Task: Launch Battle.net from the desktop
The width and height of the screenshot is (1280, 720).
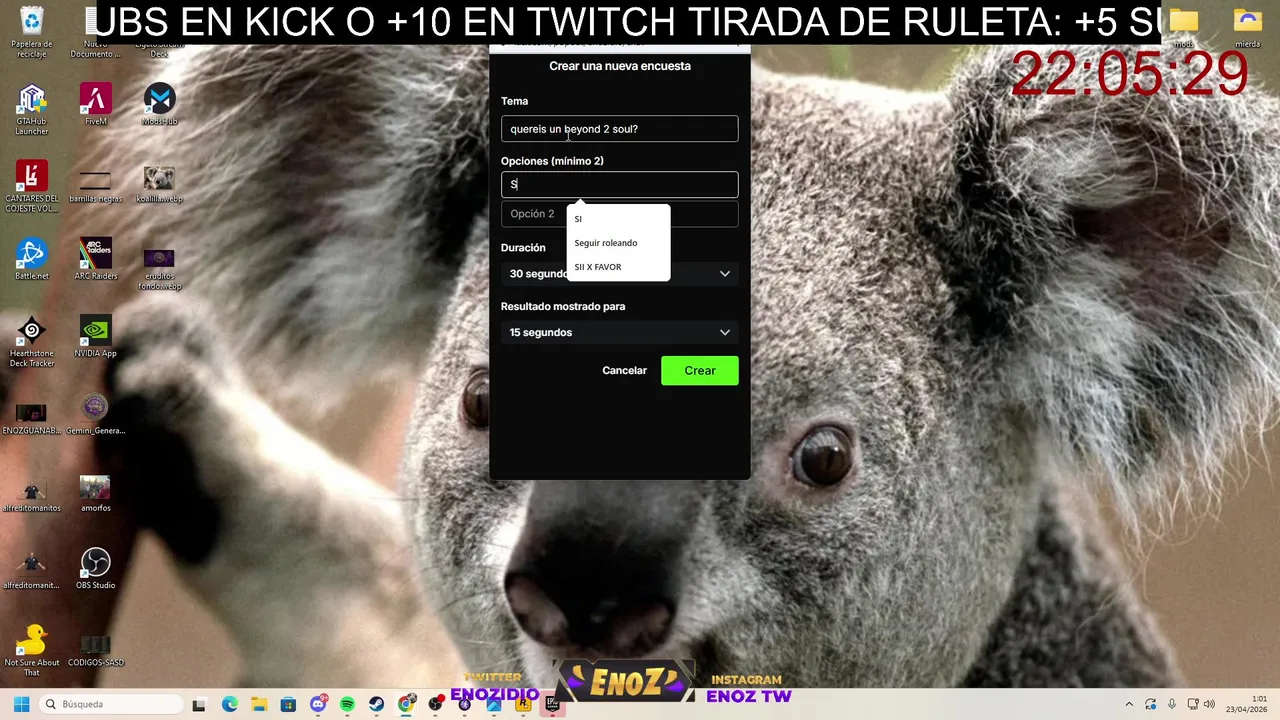Action: [32, 260]
